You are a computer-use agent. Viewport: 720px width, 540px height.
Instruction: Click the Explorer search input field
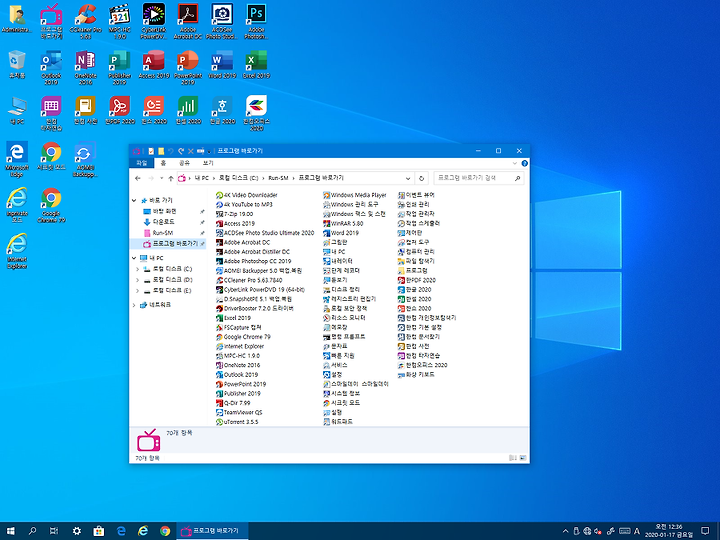click(478, 178)
